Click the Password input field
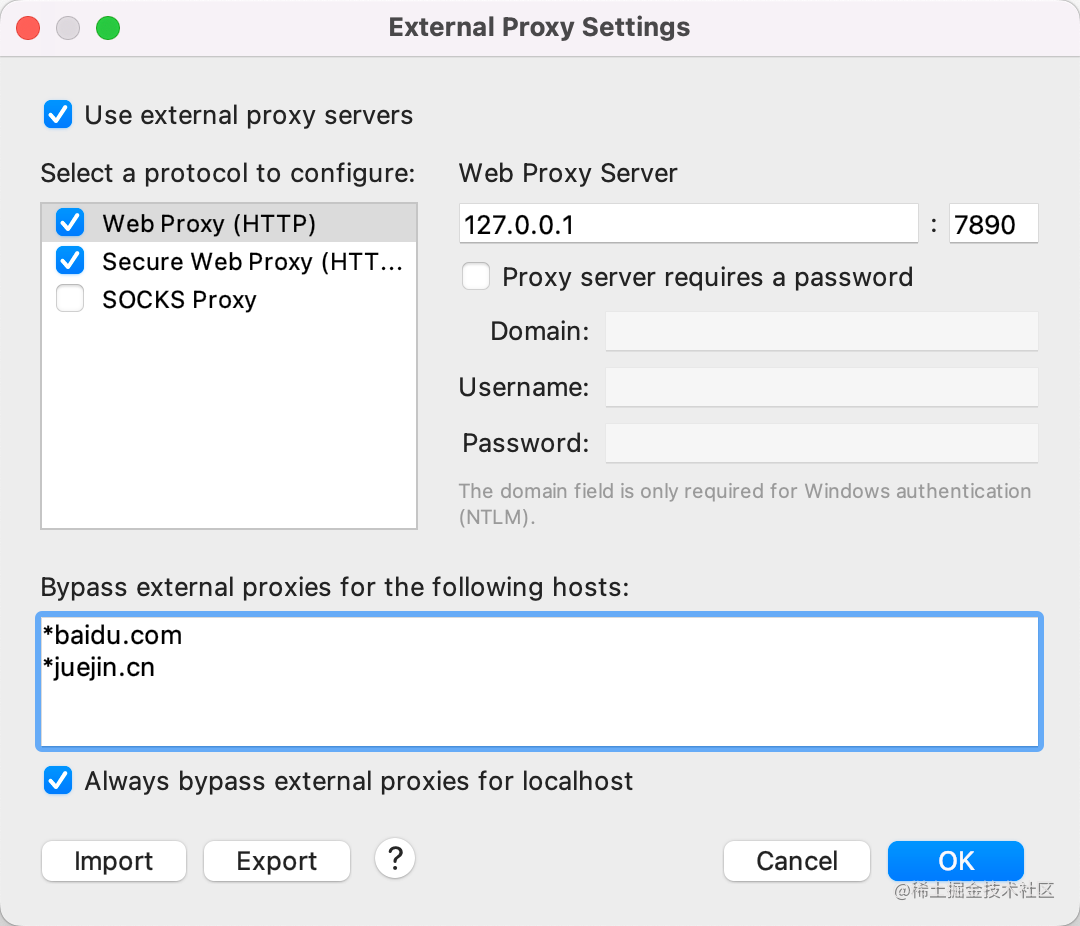Viewport: 1080px width, 926px height. point(821,443)
